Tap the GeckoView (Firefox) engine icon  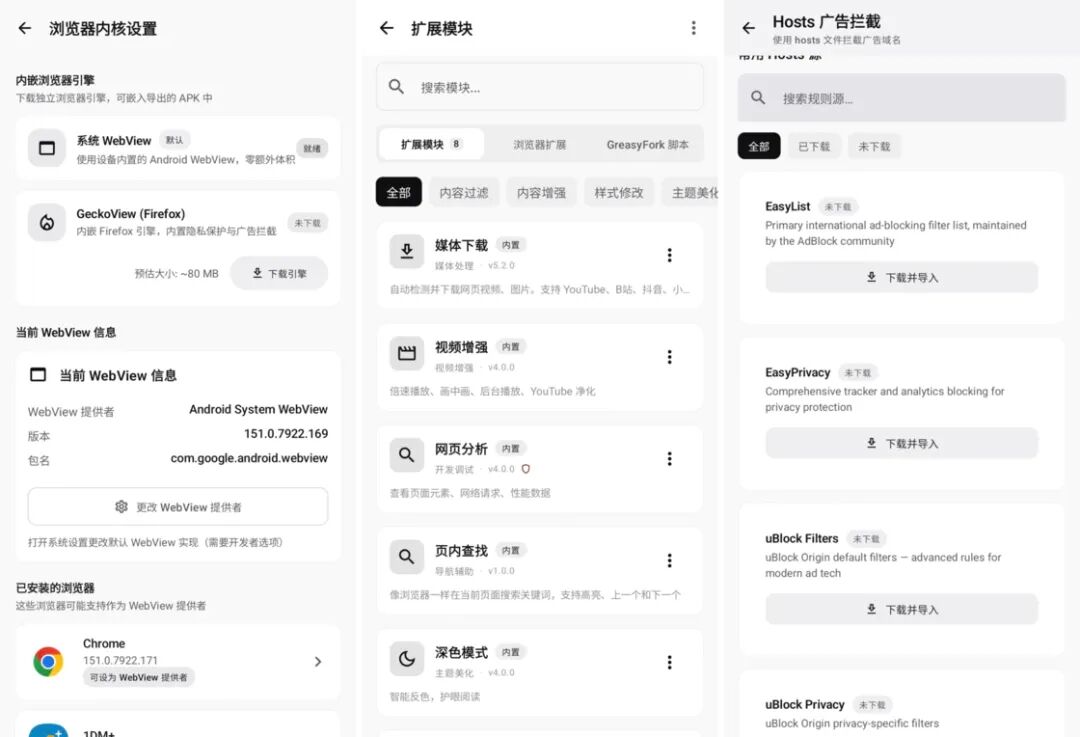click(47, 222)
